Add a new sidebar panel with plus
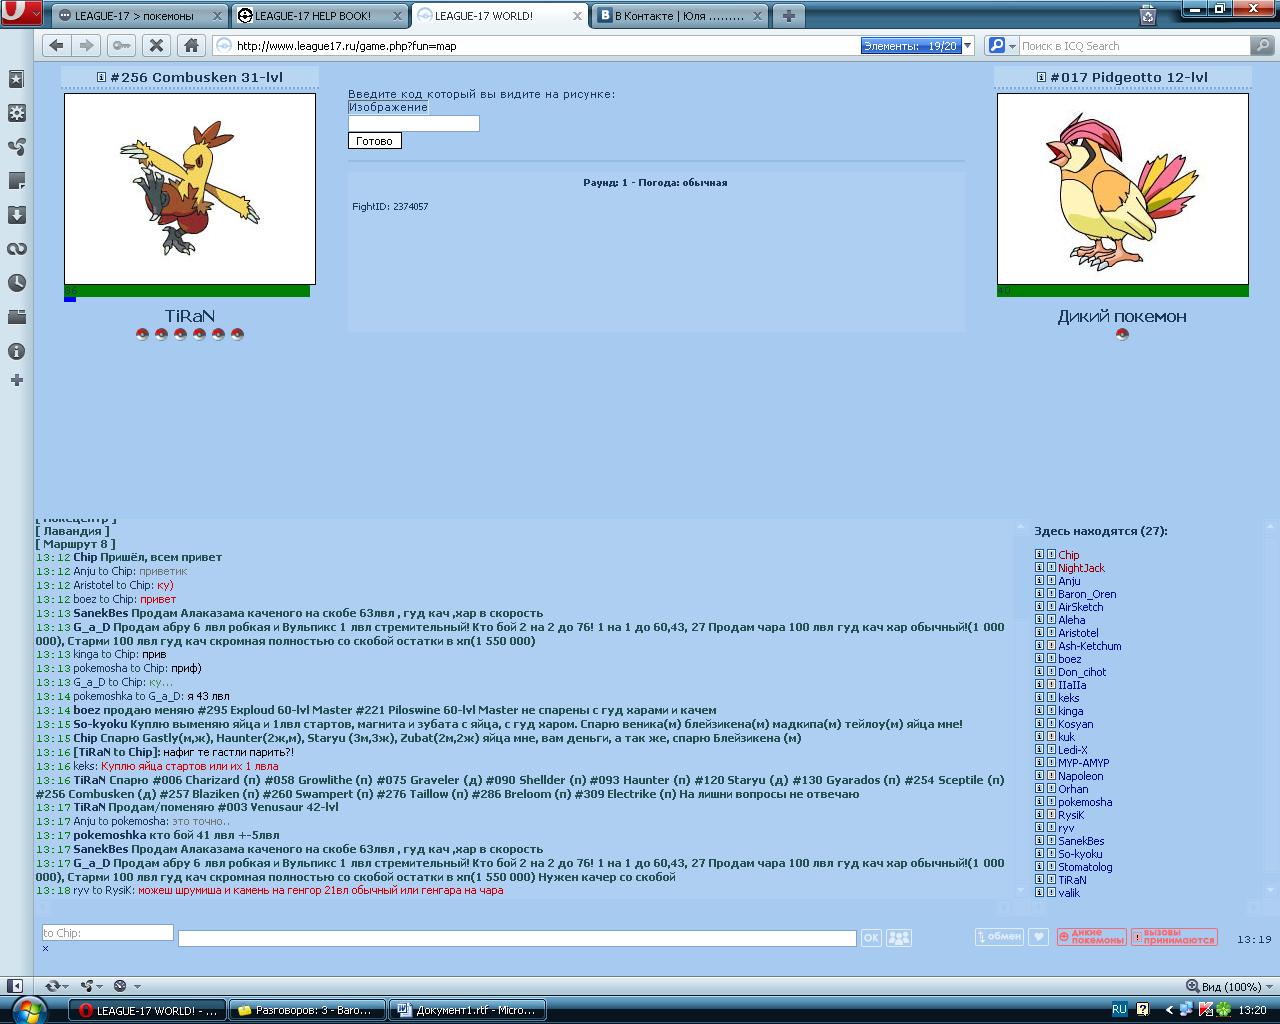Viewport: 1280px width, 1024px height. tap(16, 380)
